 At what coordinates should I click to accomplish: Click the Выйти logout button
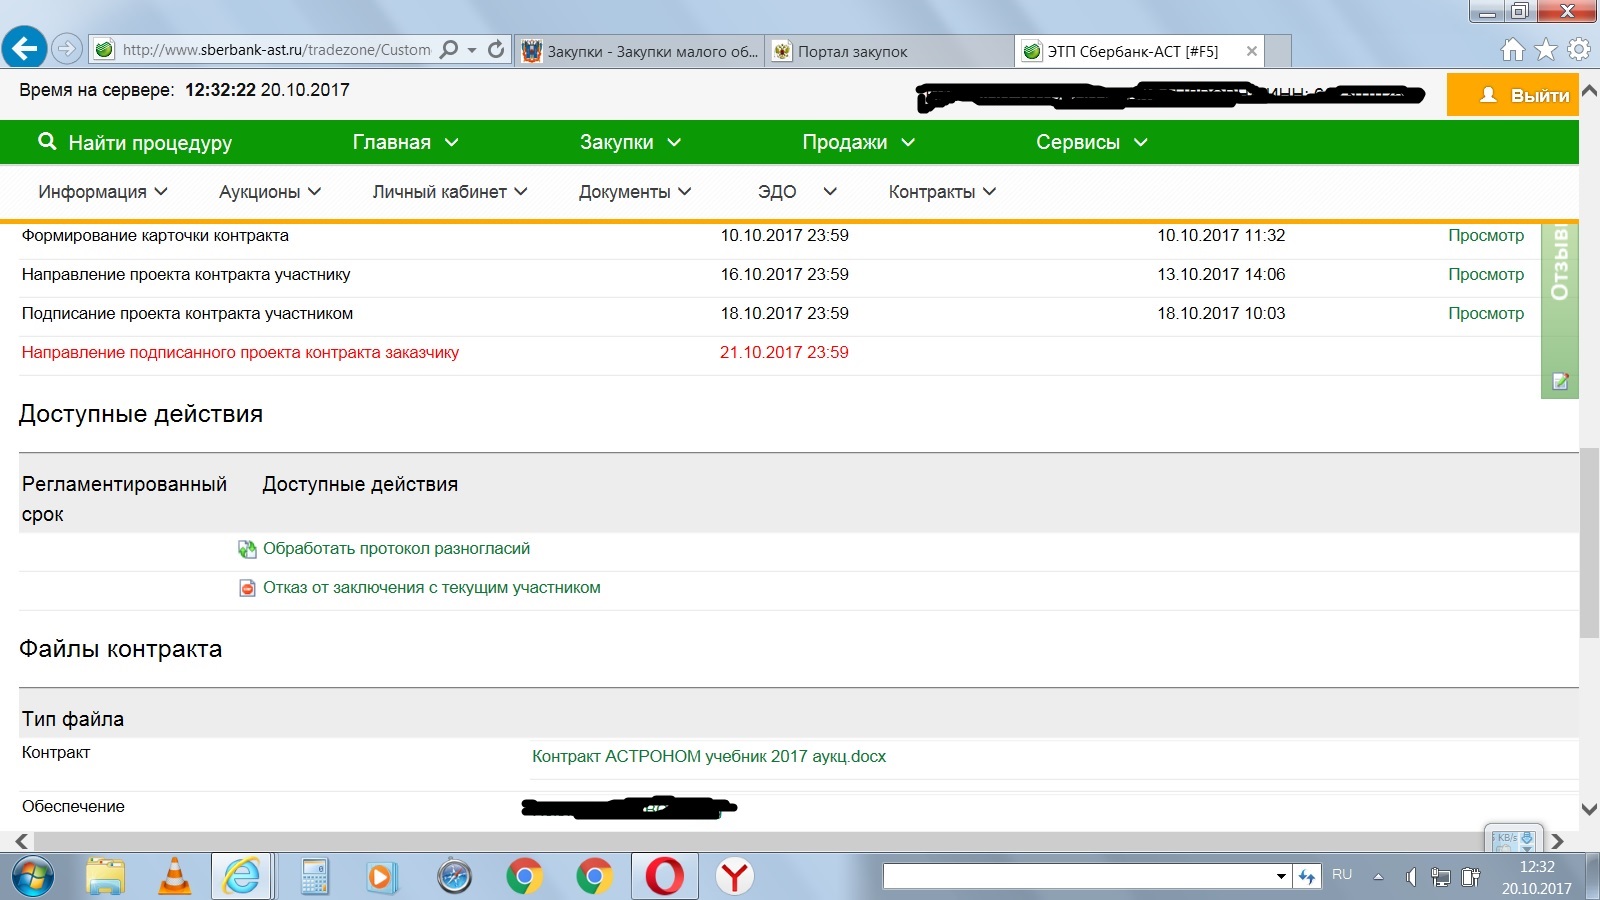[1512, 95]
